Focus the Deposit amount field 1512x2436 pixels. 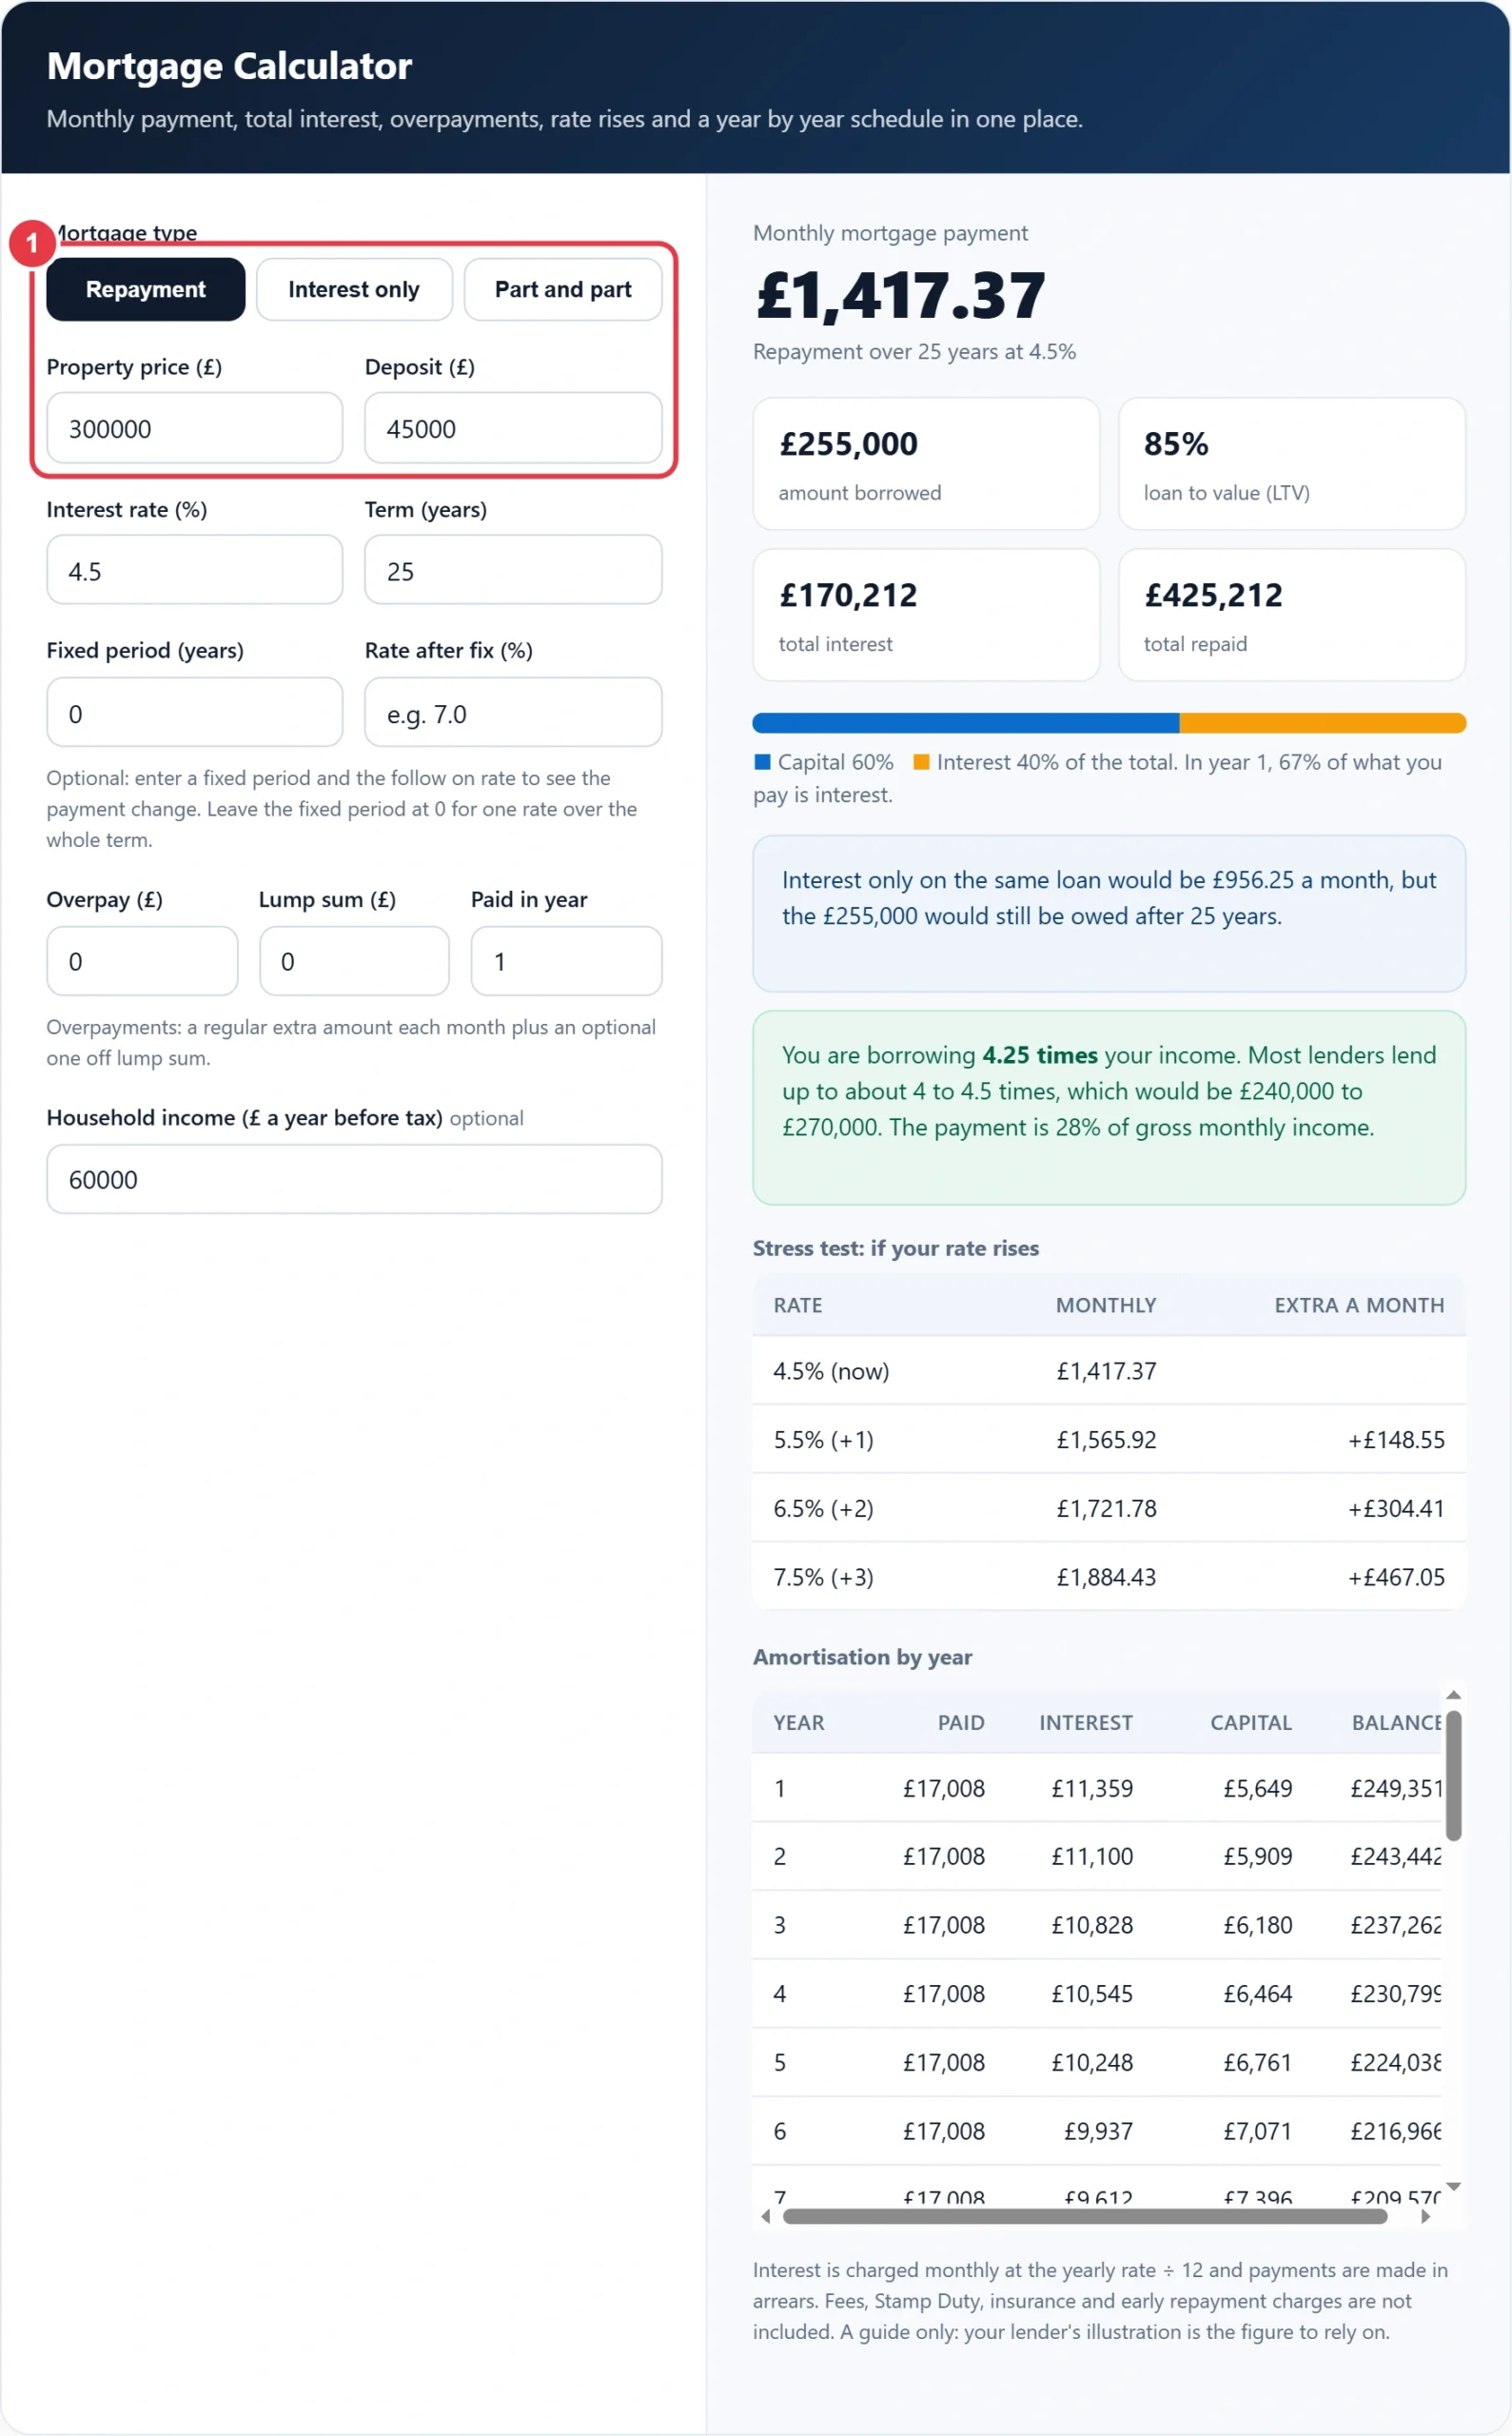coord(513,428)
